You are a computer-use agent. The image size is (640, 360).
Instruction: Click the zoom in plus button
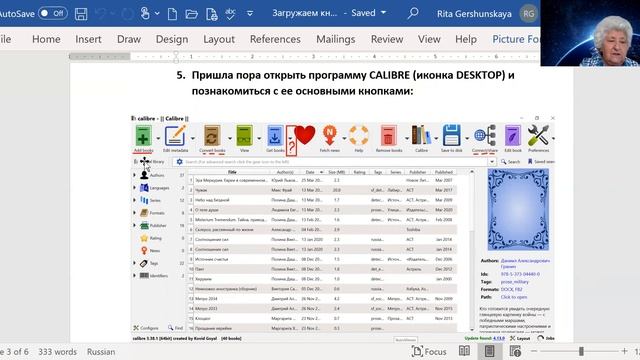[x=624, y=351]
